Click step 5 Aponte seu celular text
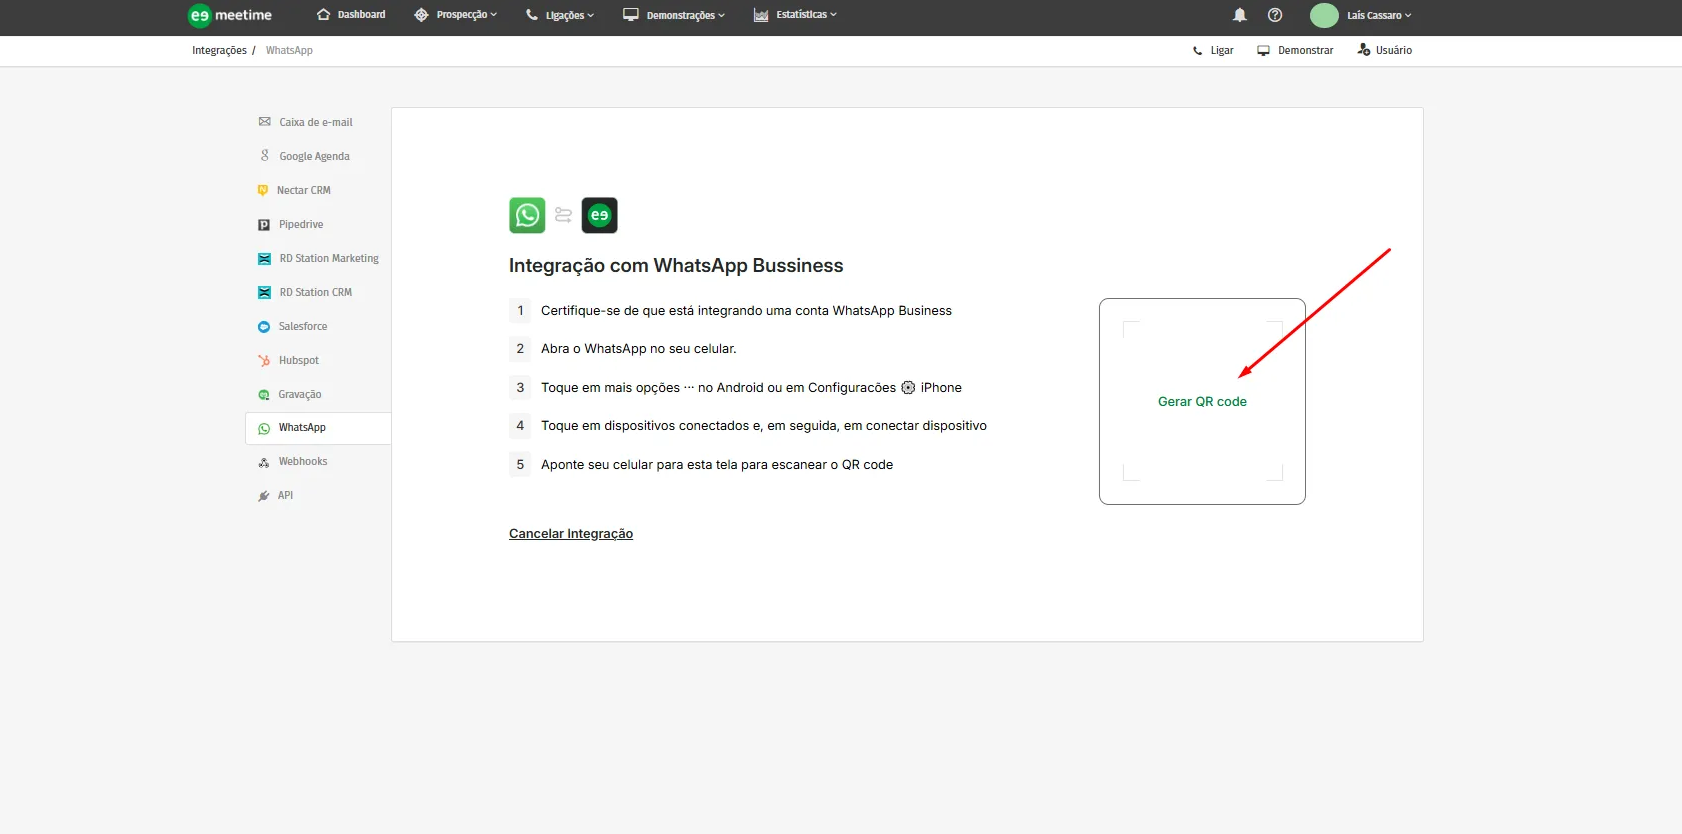The width and height of the screenshot is (1682, 834). (x=717, y=465)
